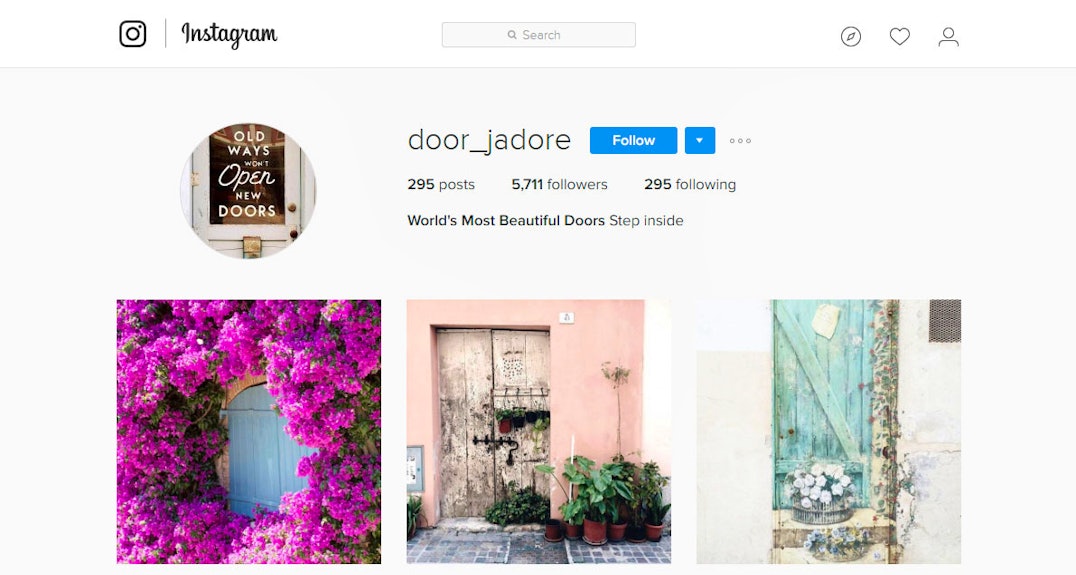This screenshot has width=1076, height=575.
Task: Open the door_jadore profile picture
Action: tap(248, 191)
